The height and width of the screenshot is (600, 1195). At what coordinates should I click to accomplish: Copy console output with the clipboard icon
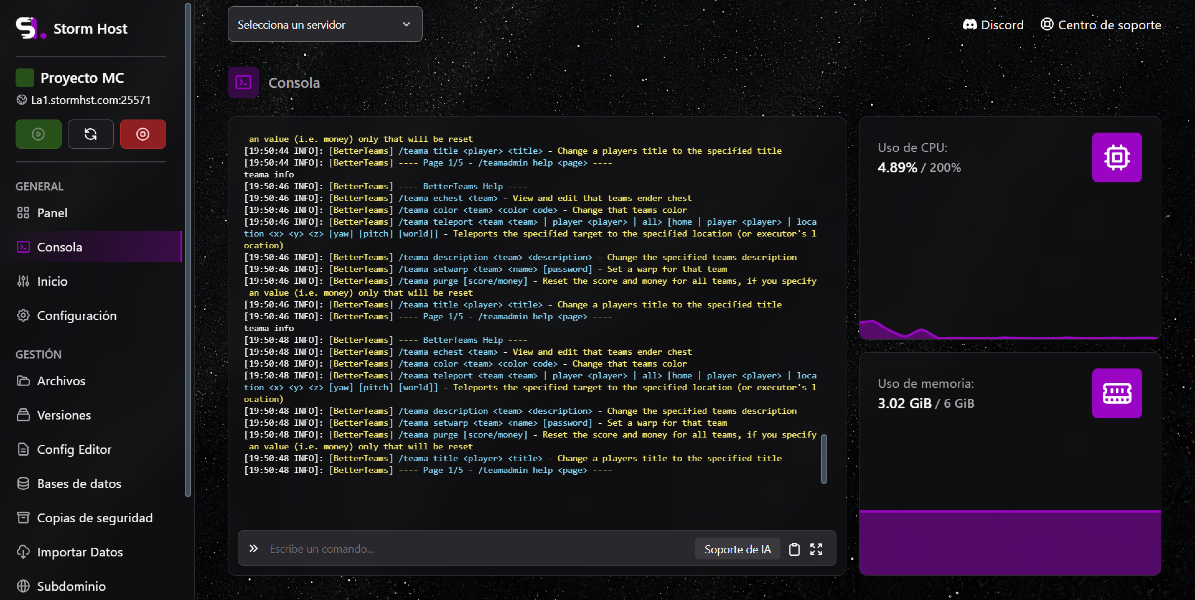(794, 549)
